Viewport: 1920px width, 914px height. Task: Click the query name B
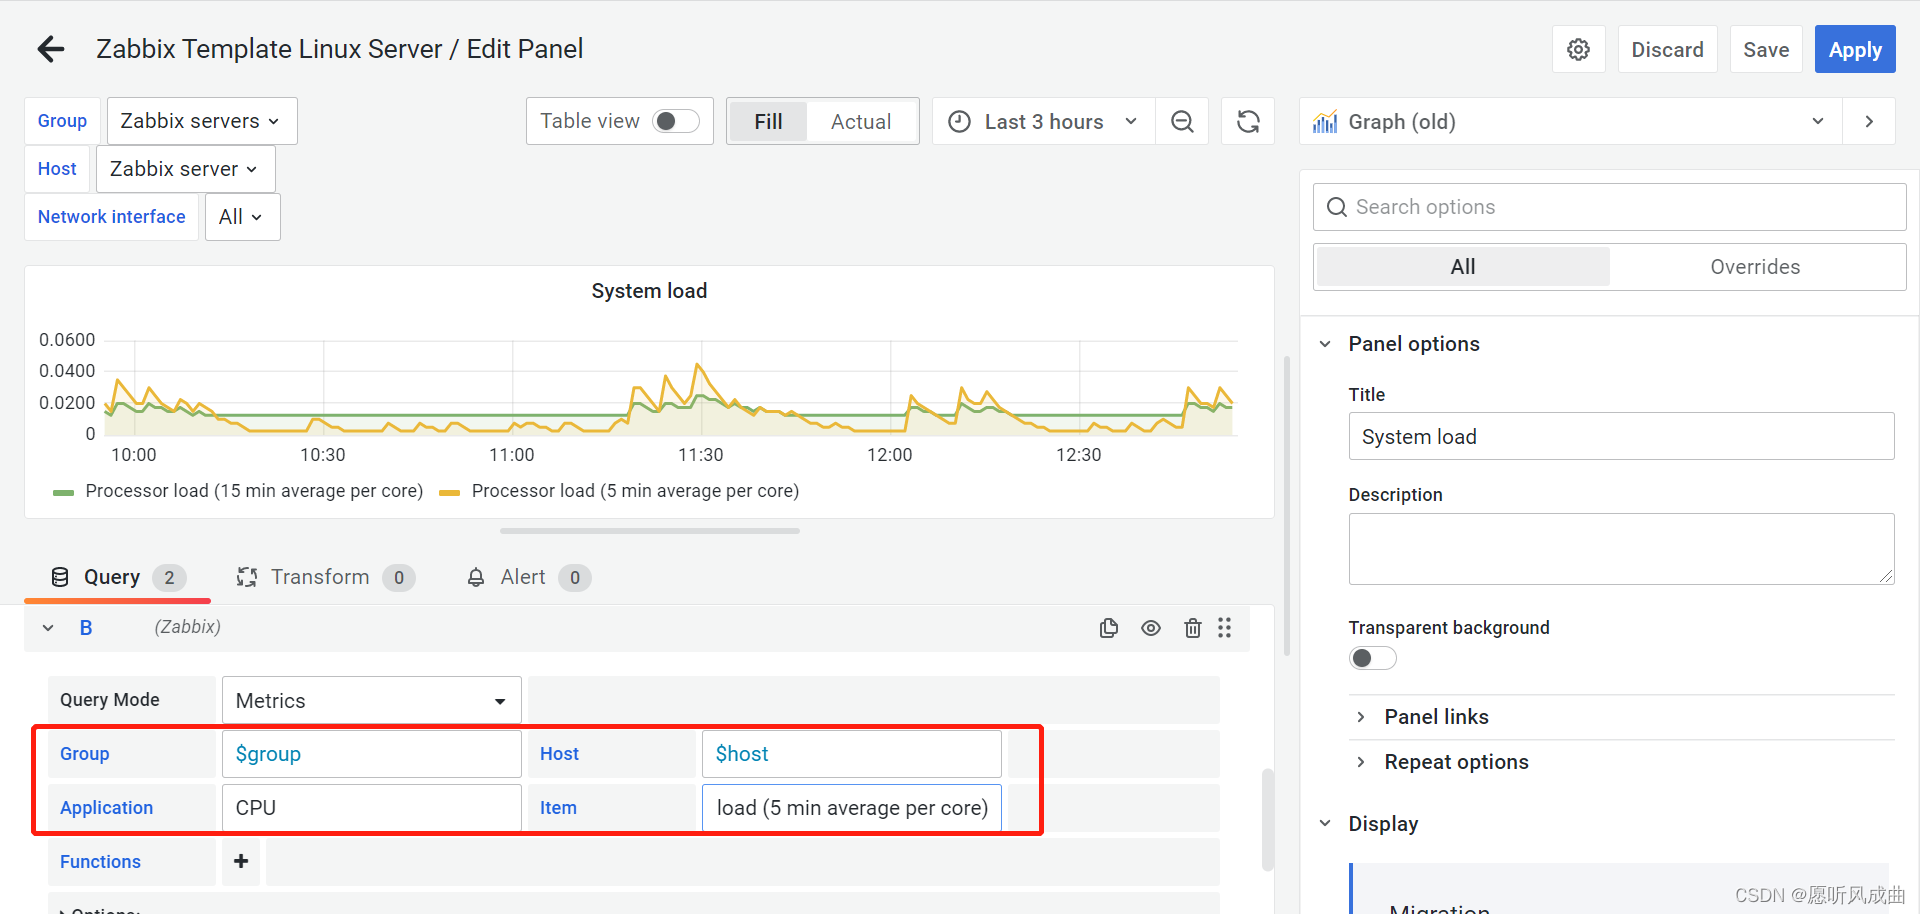(x=86, y=627)
